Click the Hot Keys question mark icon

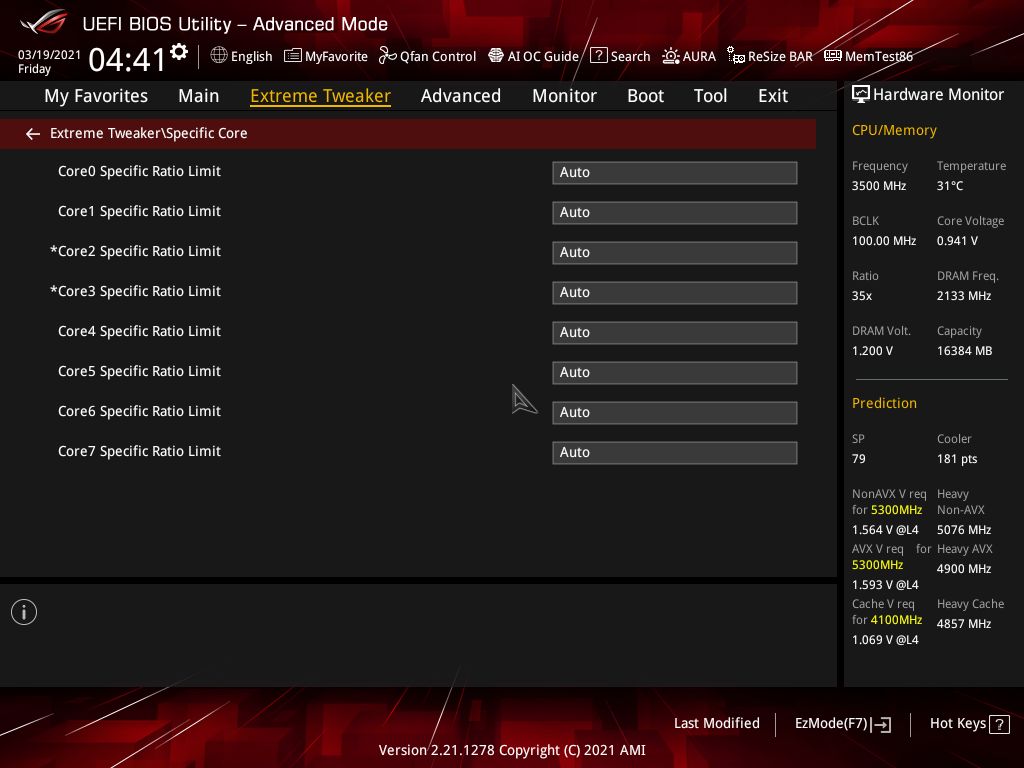coord(999,724)
